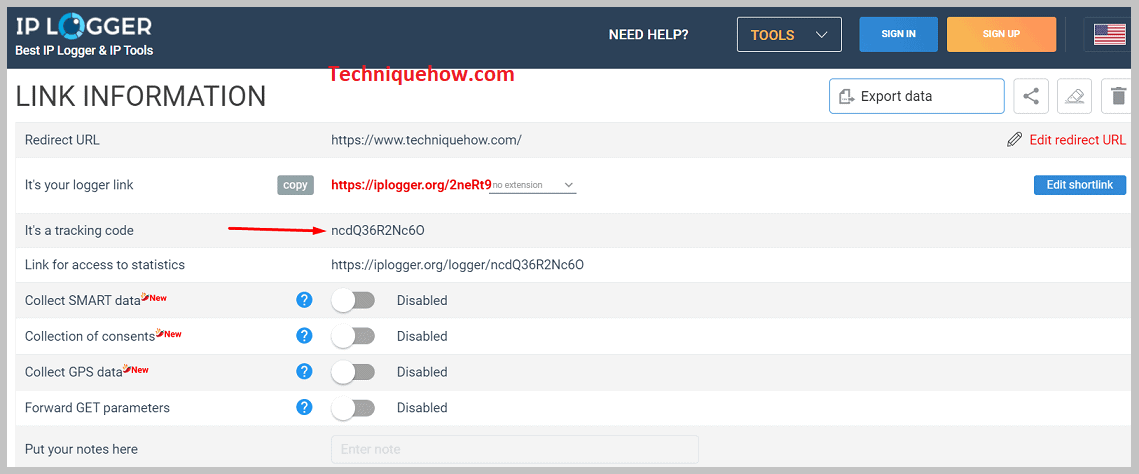Screen dimensions: 1139x474
Task: Open help for Collection of consents
Action: tap(304, 335)
